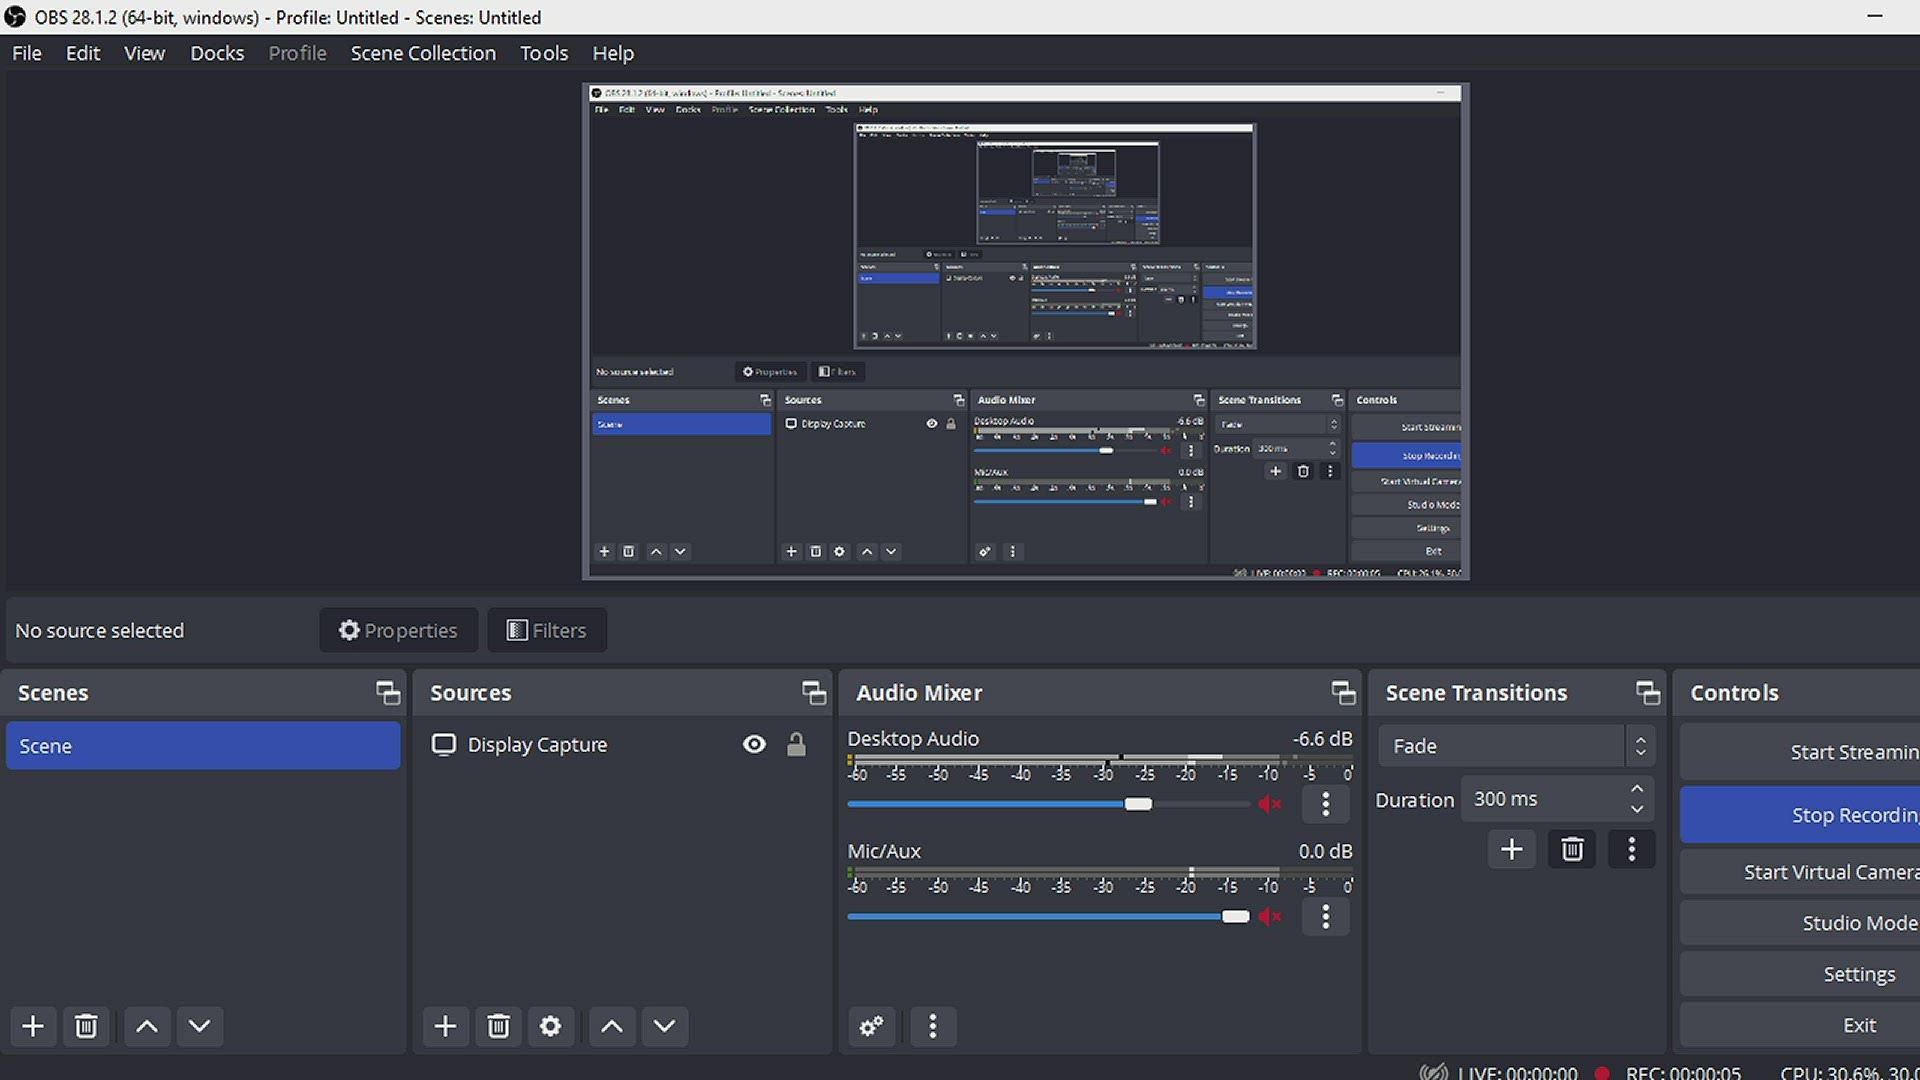Add a scene transition with plus icon
Image resolution: width=1920 pixels, height=1080 pixels.
point(1511,849)
